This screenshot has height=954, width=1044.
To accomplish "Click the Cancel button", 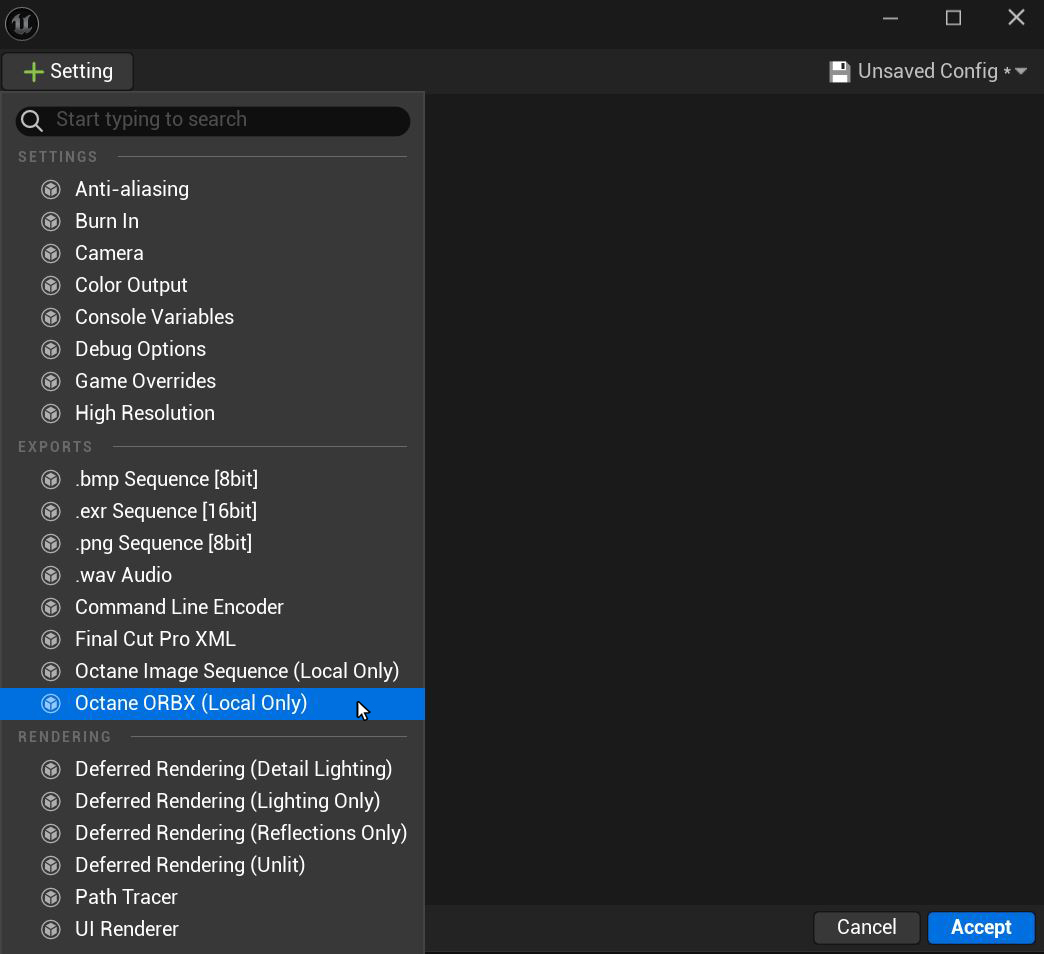I will (x=866, y=927).
